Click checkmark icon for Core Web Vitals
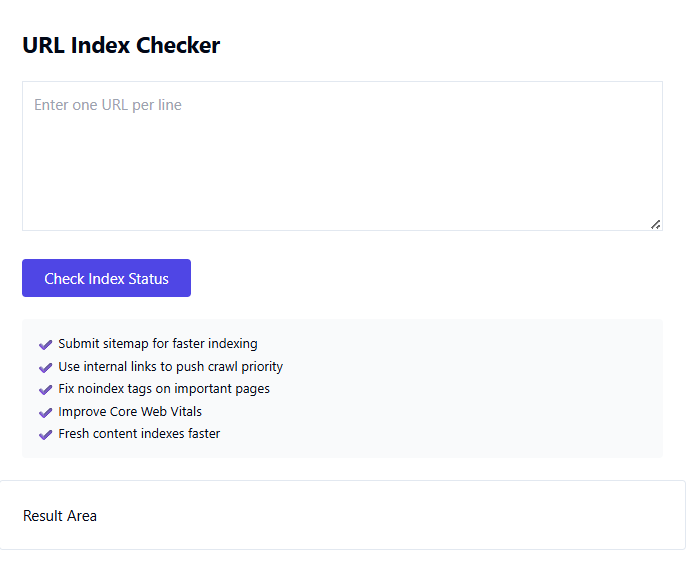 pyautogui.click(x=45, y=412)
